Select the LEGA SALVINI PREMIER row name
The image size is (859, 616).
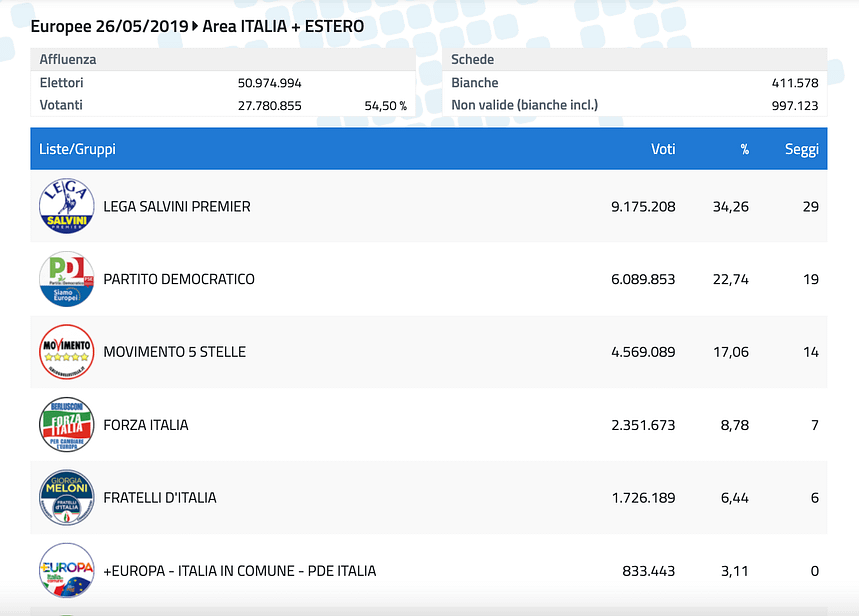(177, 207)
